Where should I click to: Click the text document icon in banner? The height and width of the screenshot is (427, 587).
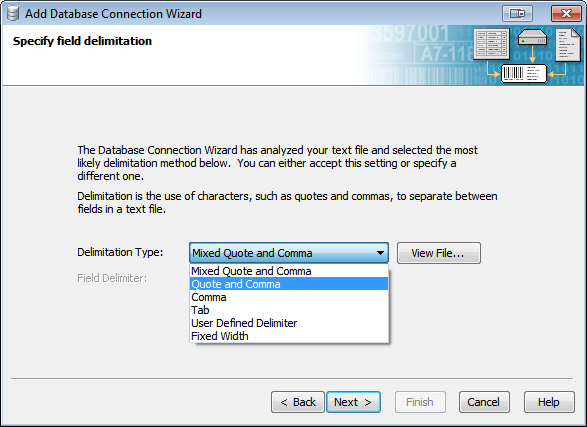(568, 45)
